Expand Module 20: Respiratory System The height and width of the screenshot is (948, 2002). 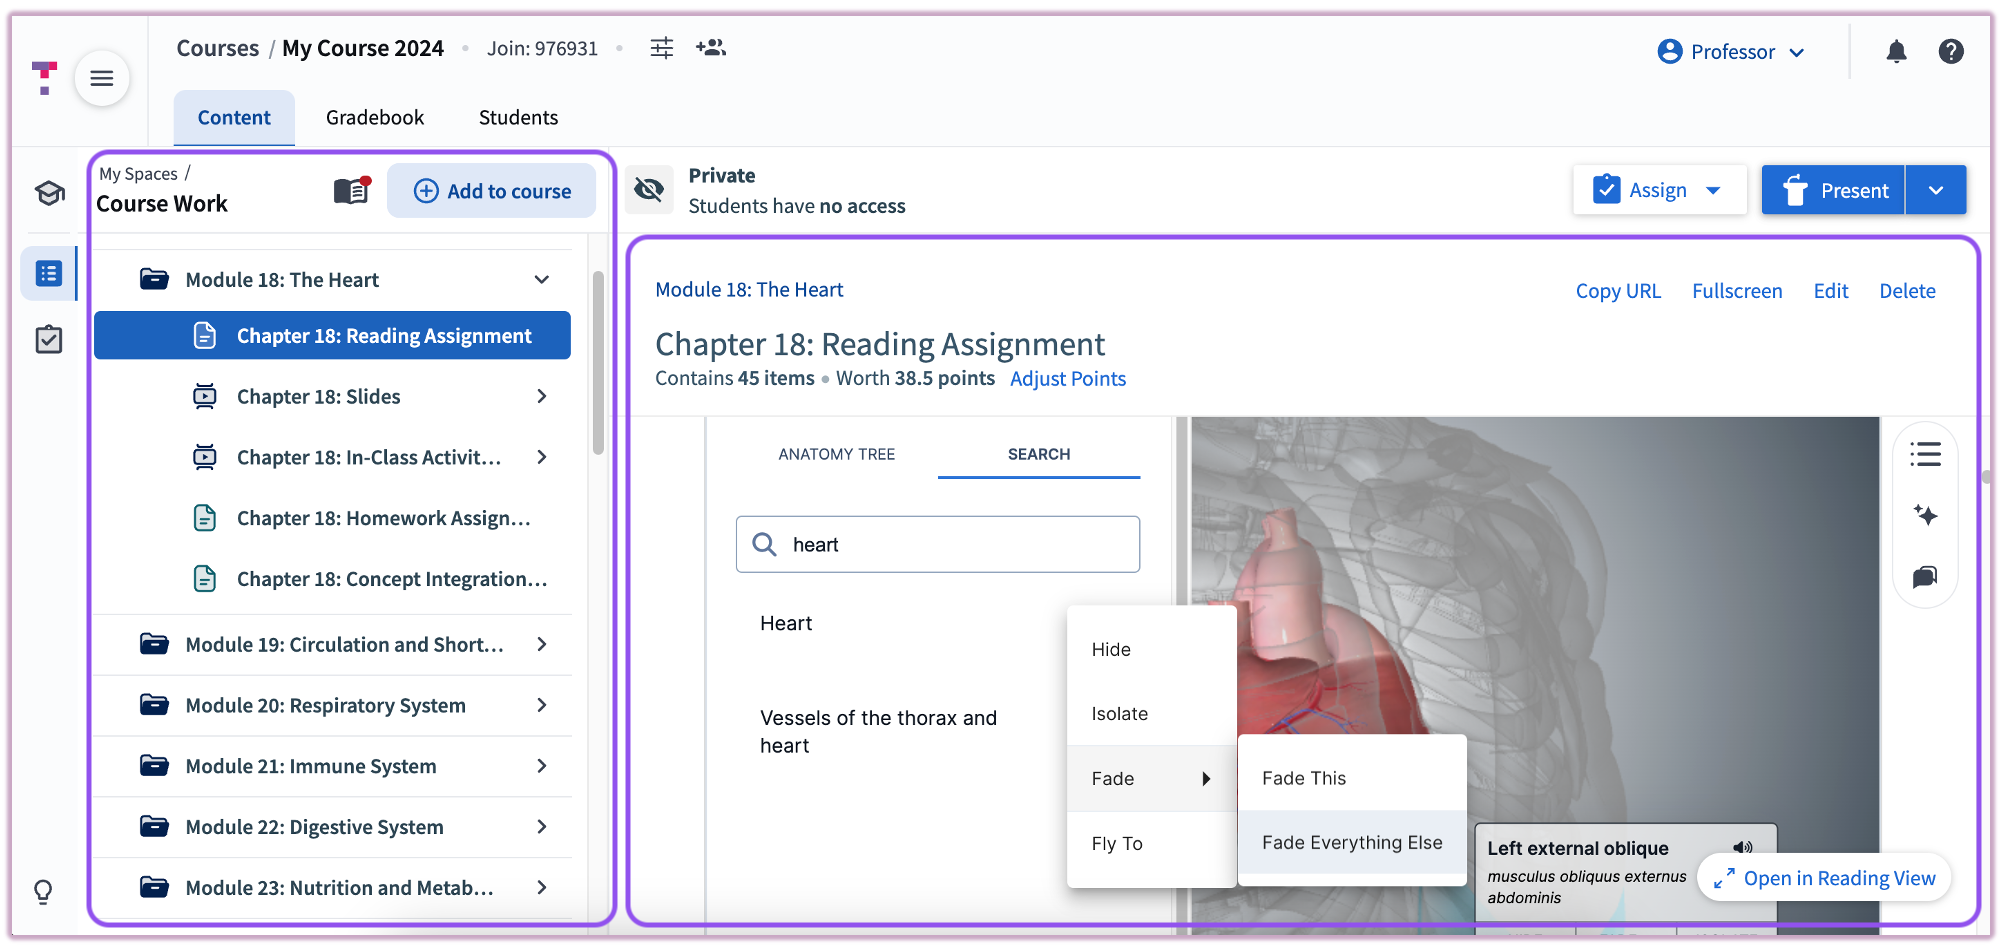click(x=541, y=705)
